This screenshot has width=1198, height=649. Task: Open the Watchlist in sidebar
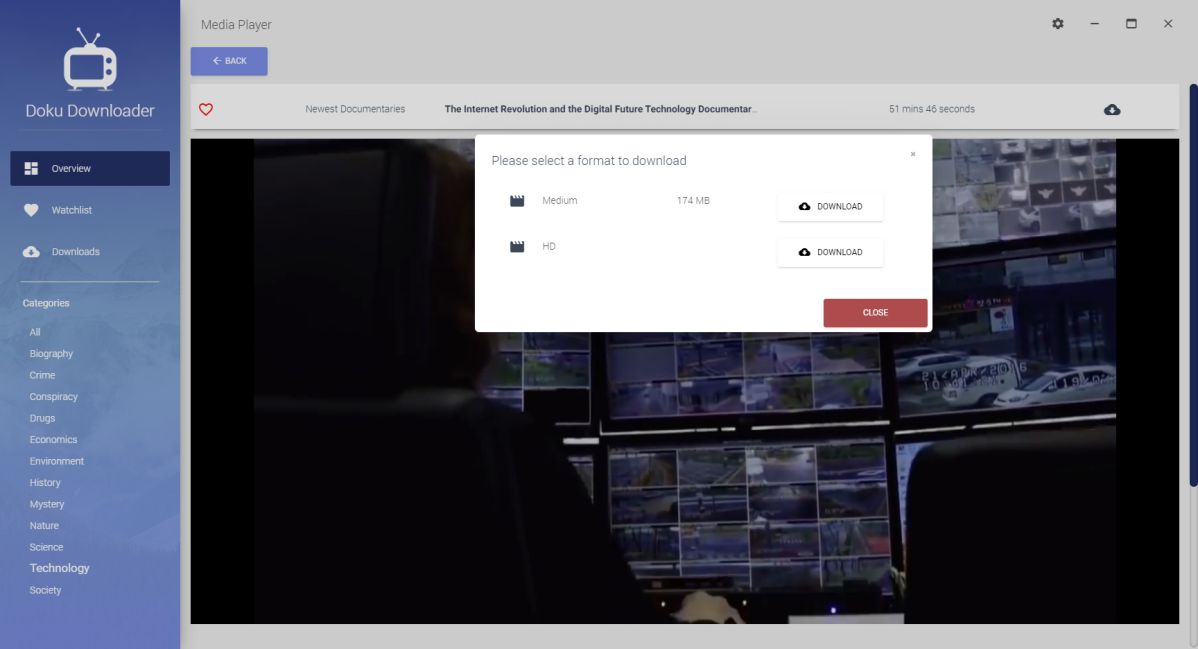click(71, 210)
